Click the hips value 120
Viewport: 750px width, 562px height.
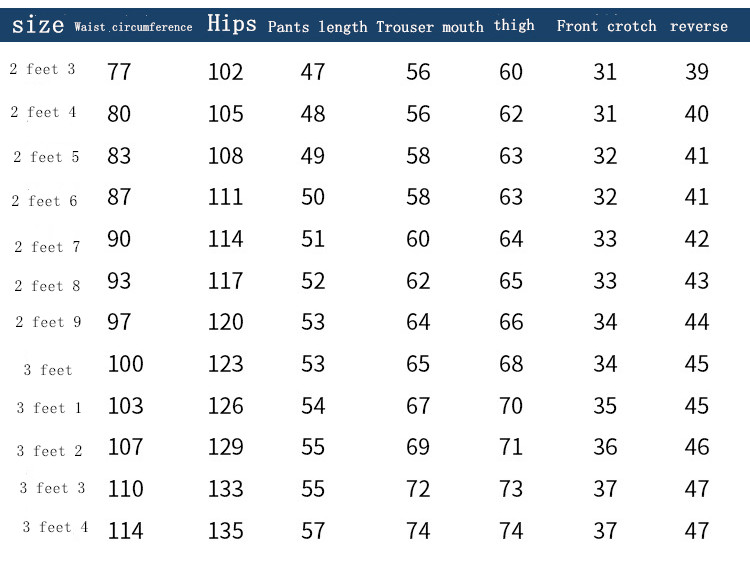pos(225,322)
